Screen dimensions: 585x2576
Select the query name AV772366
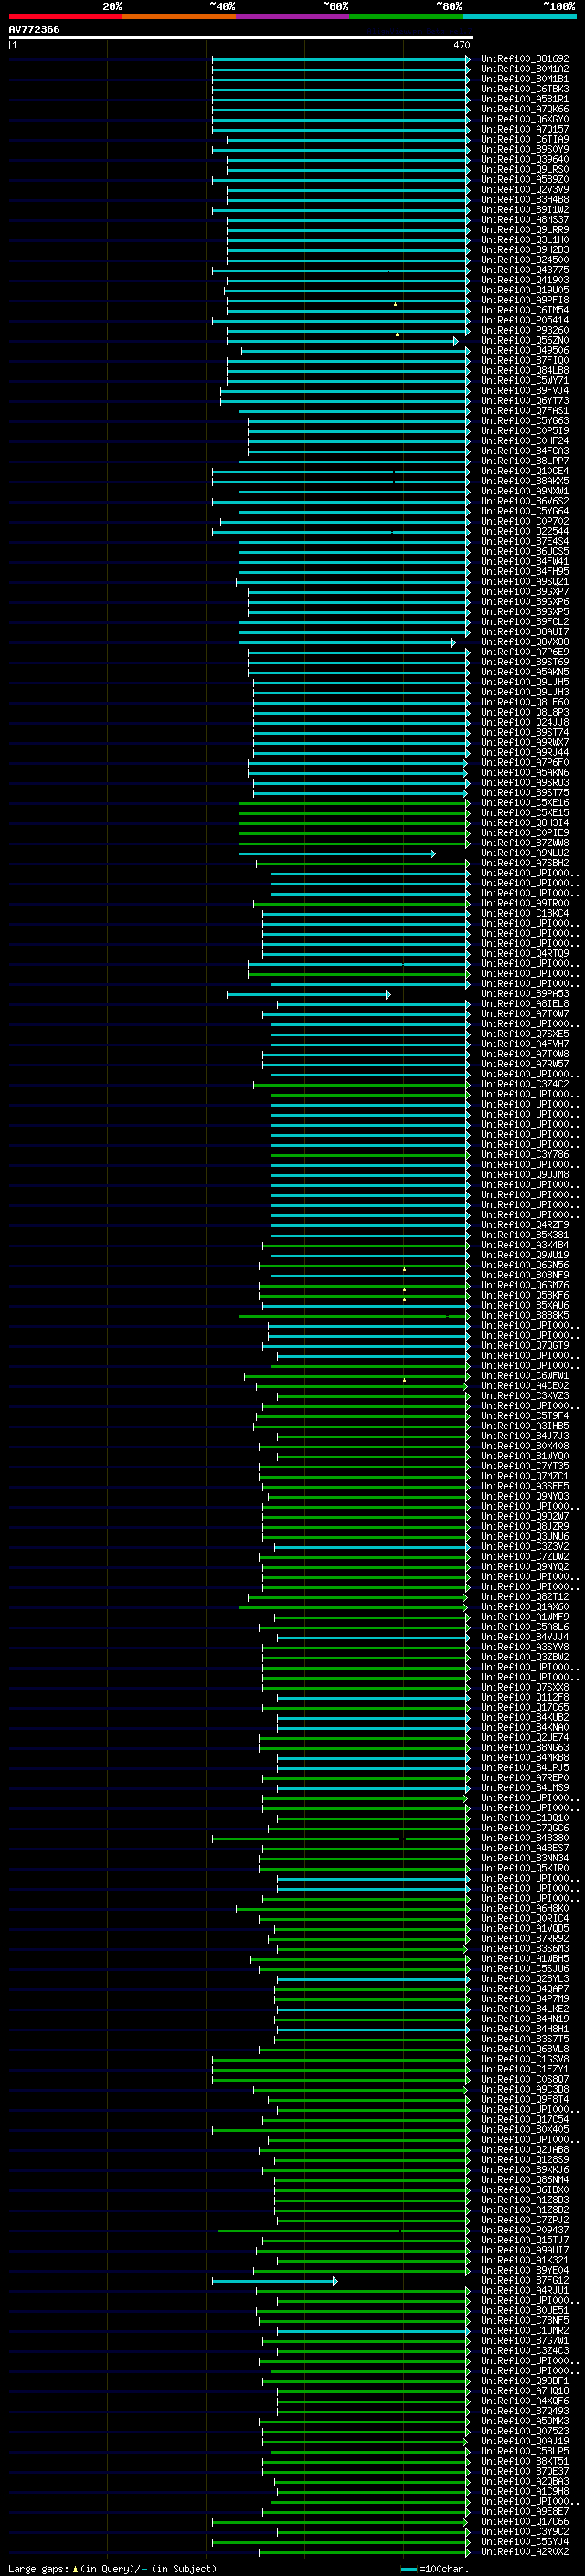tap(34, 30)
